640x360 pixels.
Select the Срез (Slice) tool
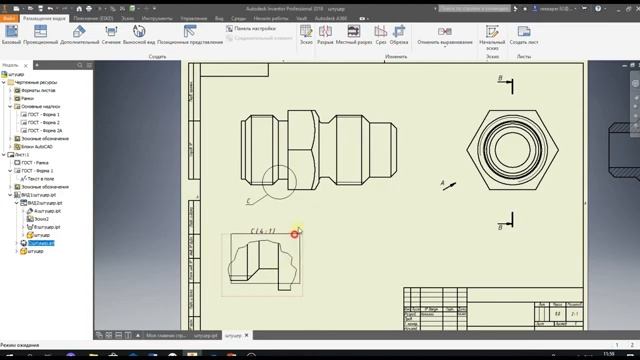380,34
